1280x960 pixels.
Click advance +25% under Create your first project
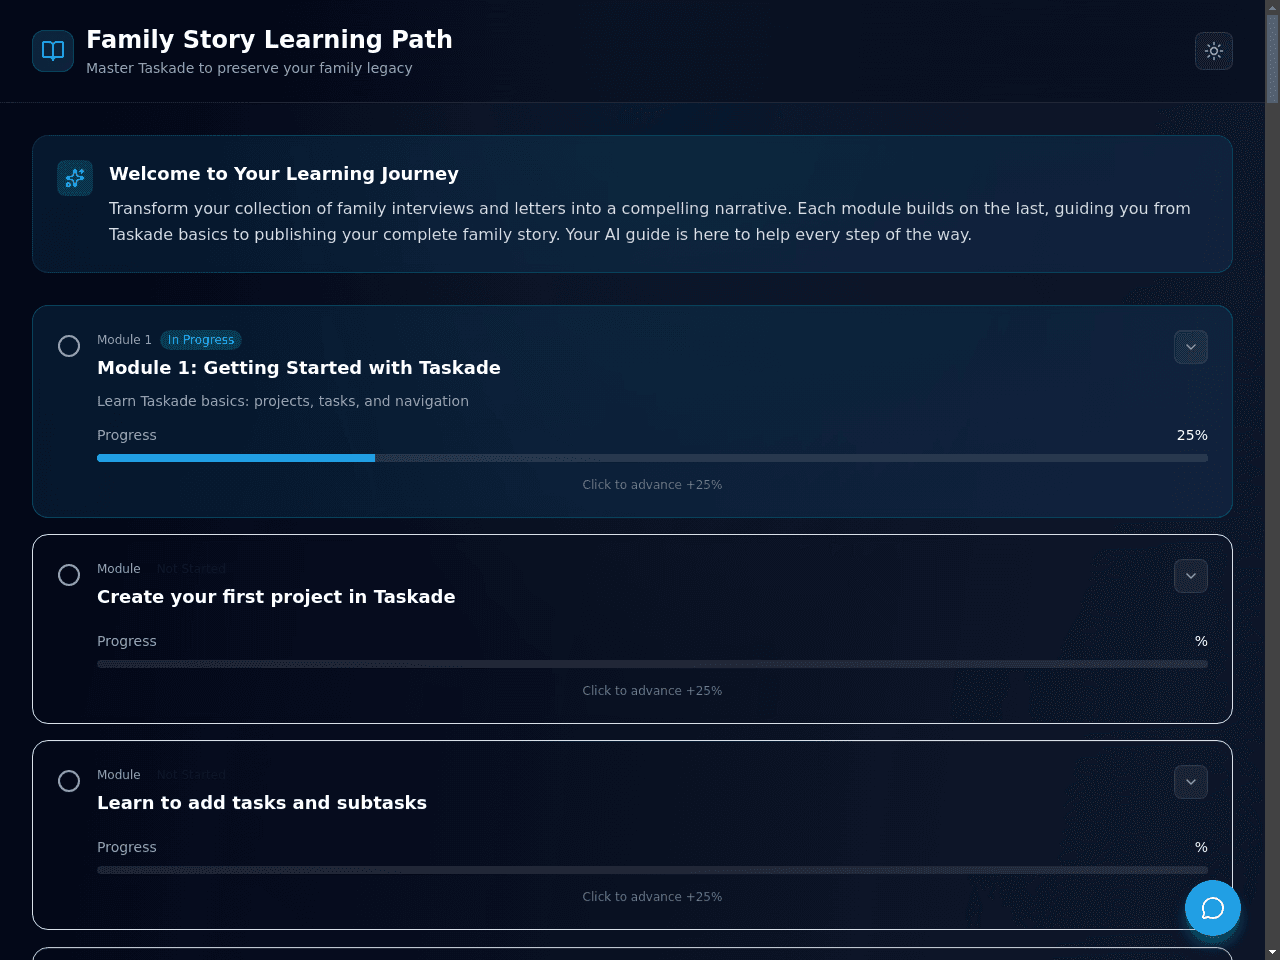(652, 691)
